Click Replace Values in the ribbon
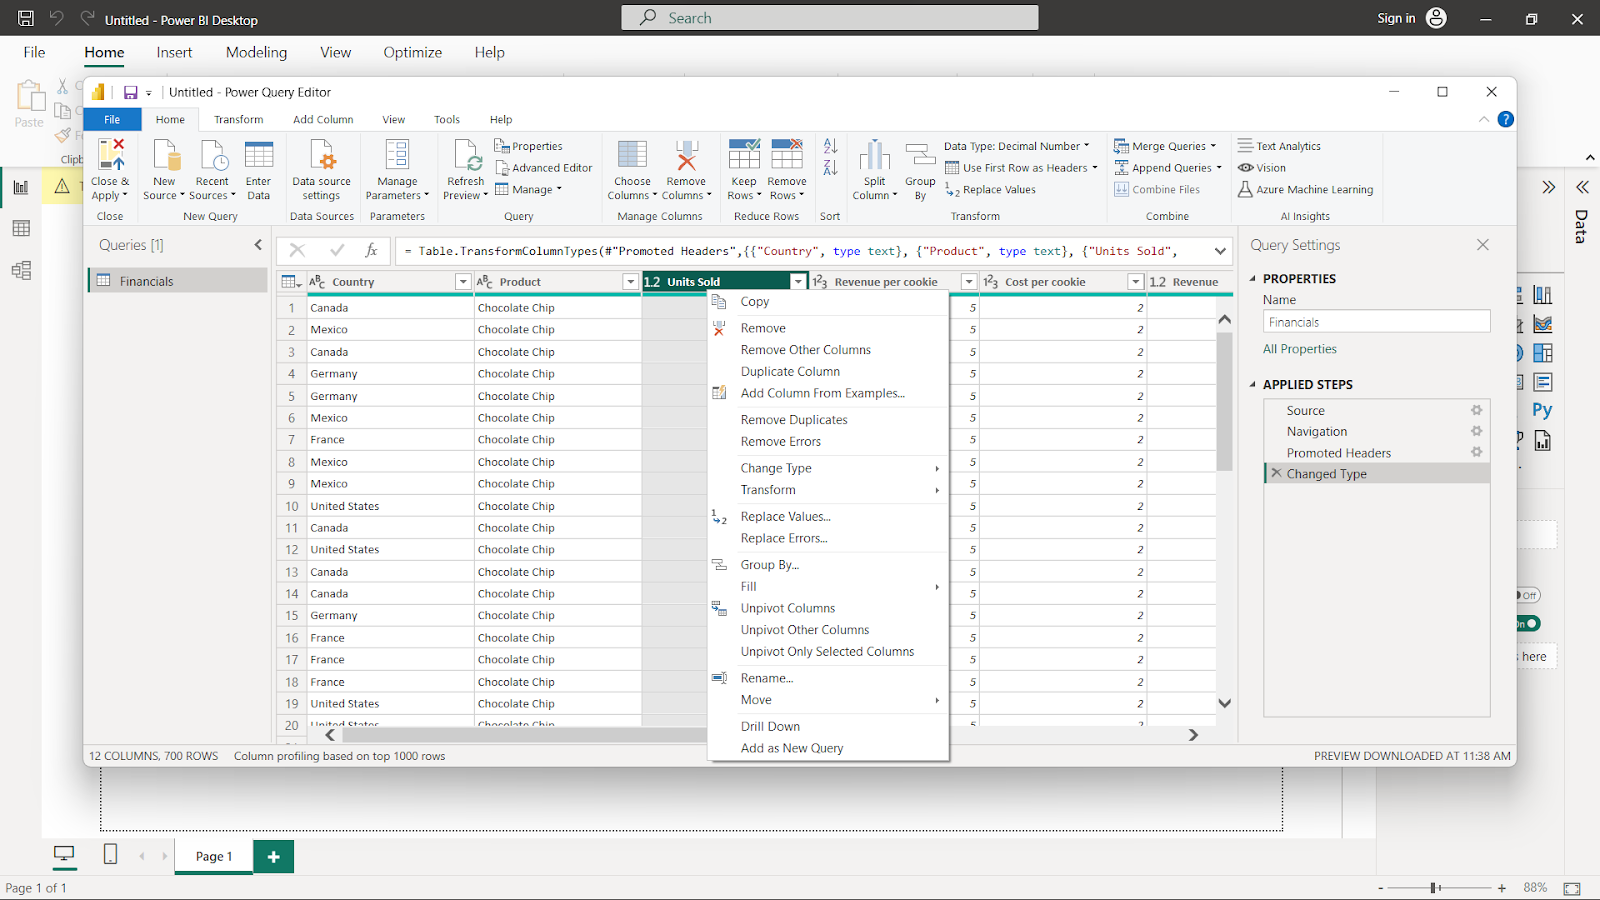The image size is (1600, 900). [x=991, y=190]
